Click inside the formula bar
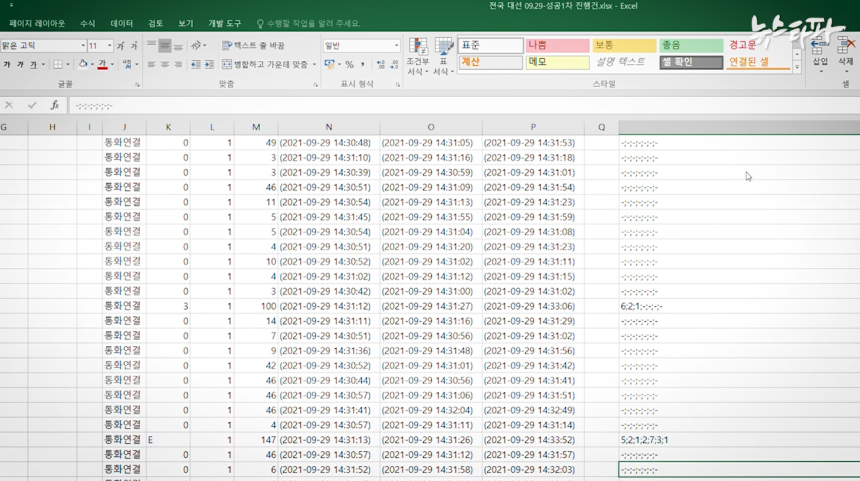This screenshot has width=860, height=481. pos(464,105)
